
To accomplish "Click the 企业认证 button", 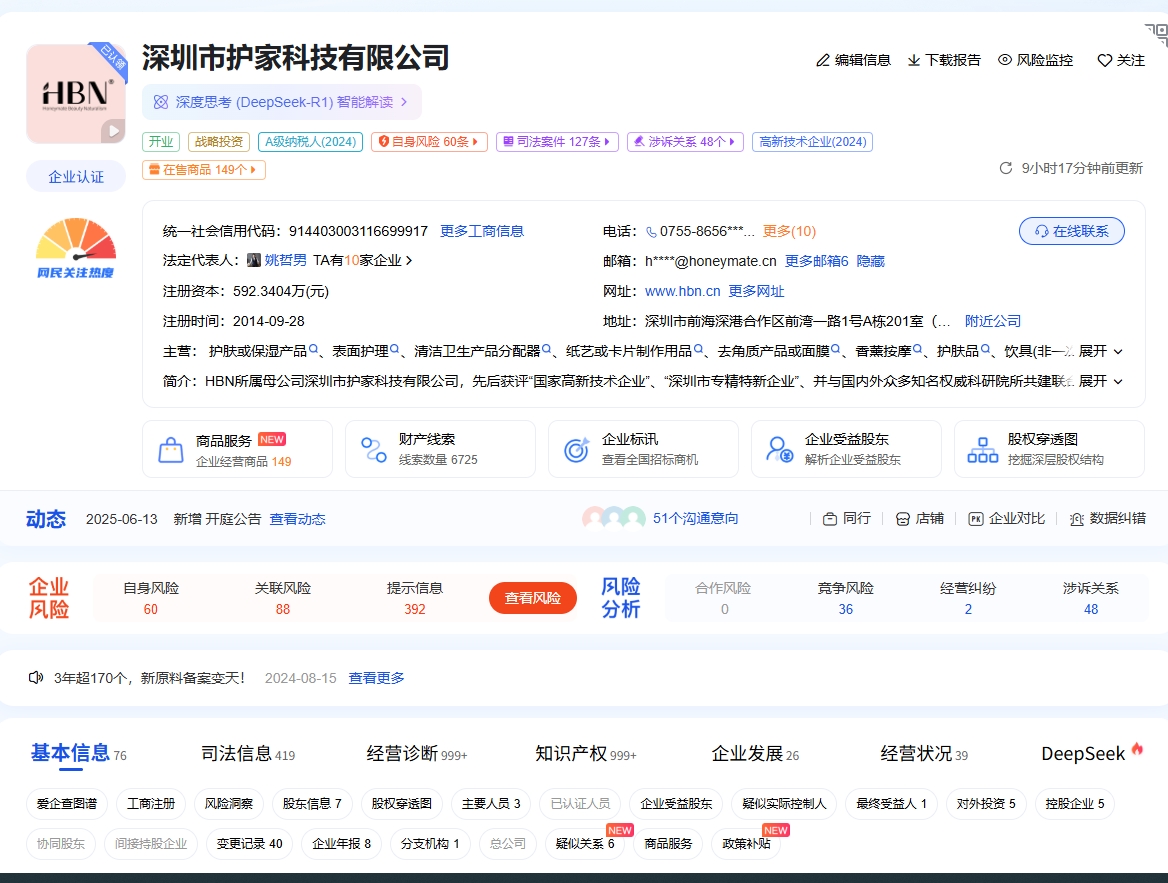I will [76, 177].
